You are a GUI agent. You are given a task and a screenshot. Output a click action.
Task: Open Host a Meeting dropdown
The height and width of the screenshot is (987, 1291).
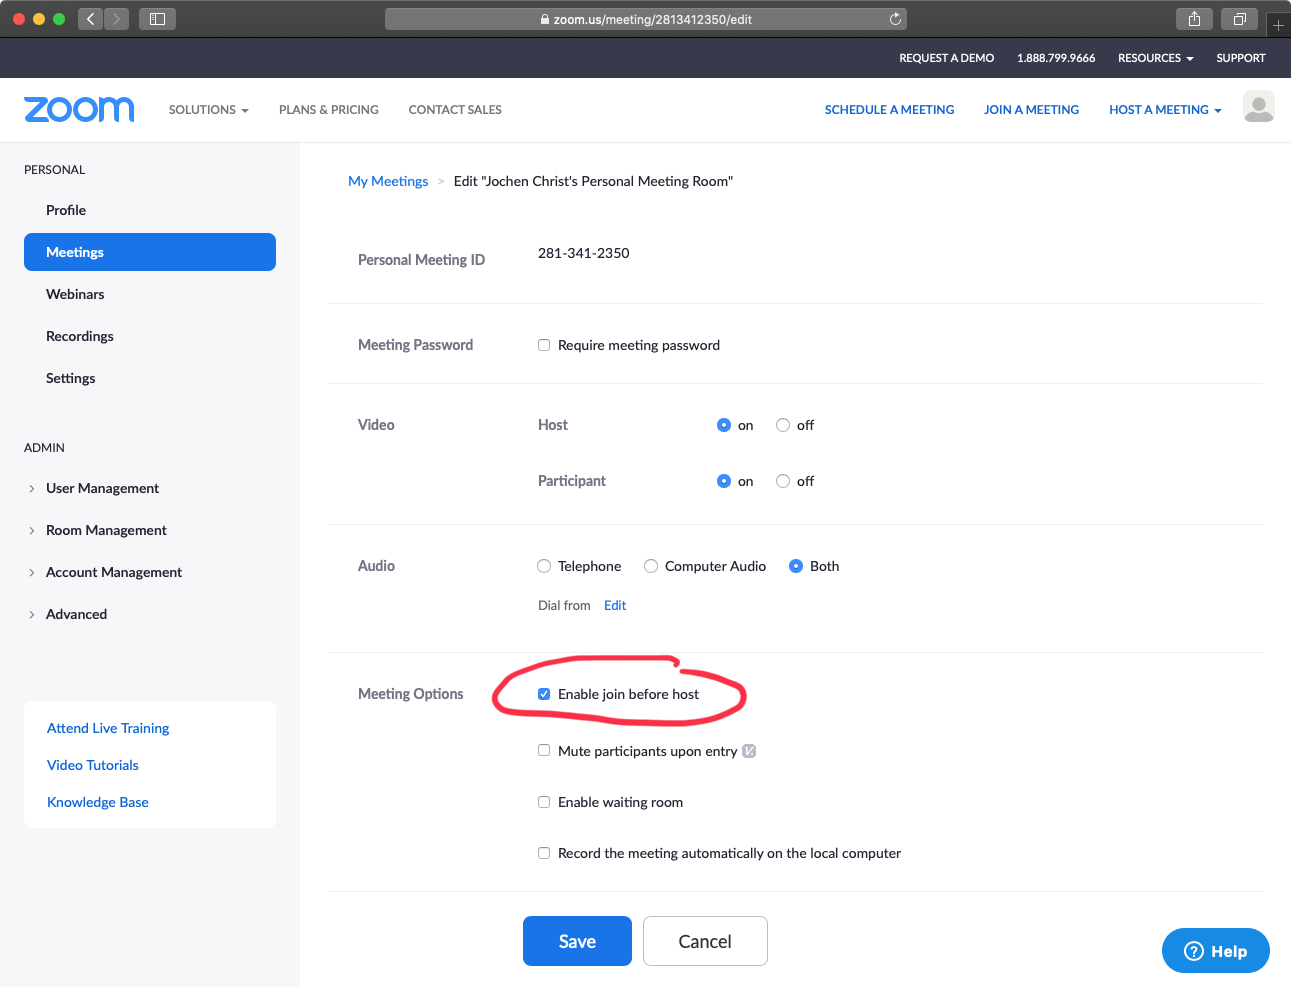[x=1164, y=110]
